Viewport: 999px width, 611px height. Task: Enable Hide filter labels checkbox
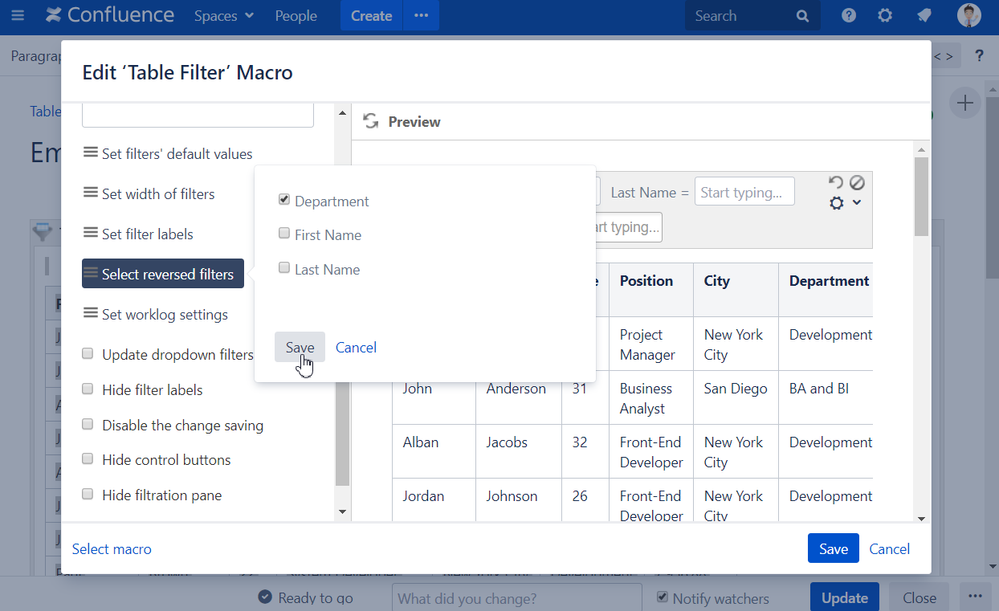(88, 389)
